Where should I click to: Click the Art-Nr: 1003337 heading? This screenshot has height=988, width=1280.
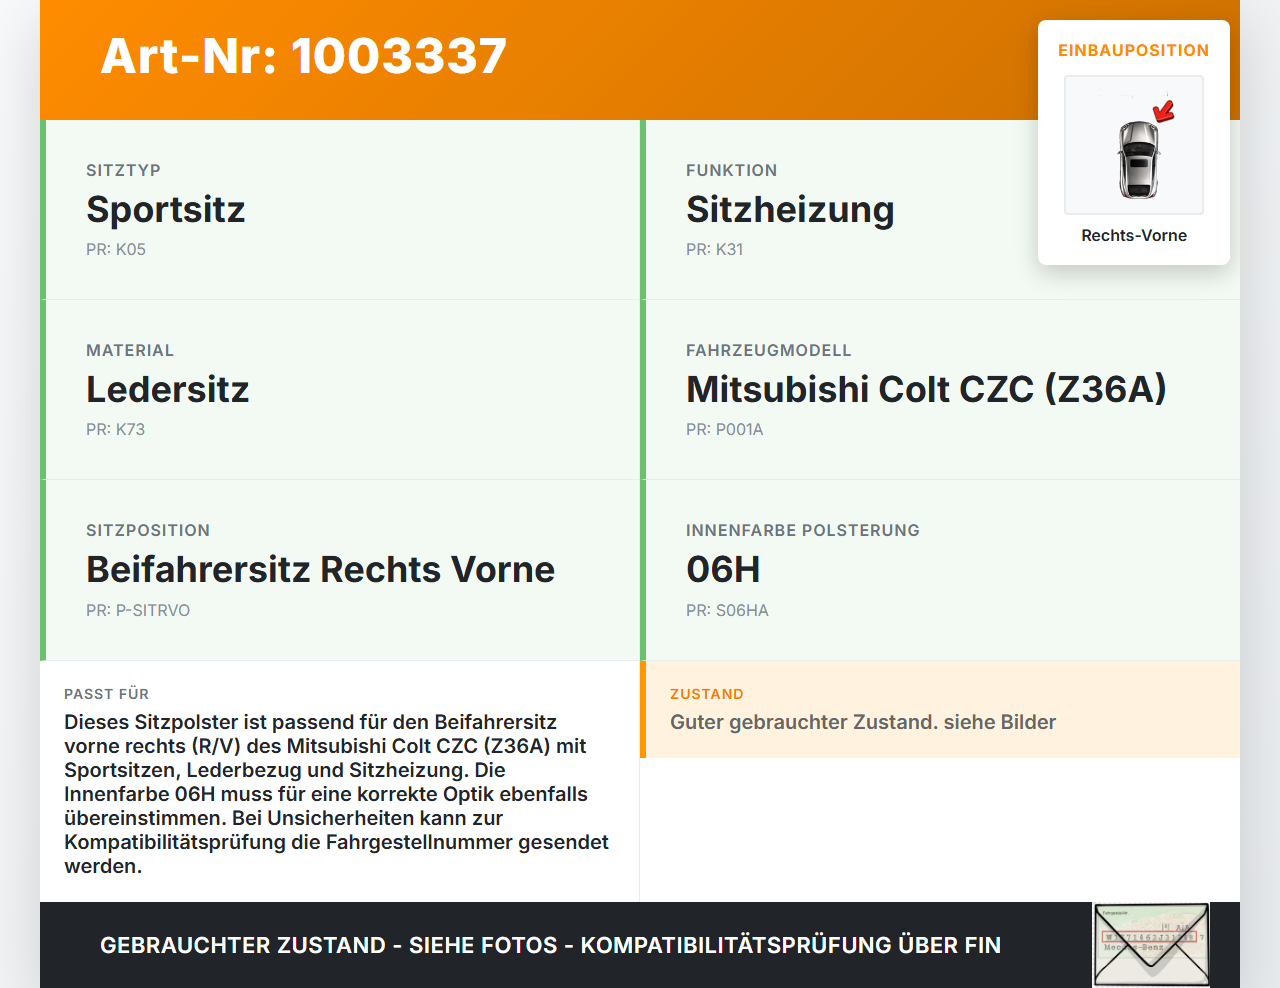(304, 56)
